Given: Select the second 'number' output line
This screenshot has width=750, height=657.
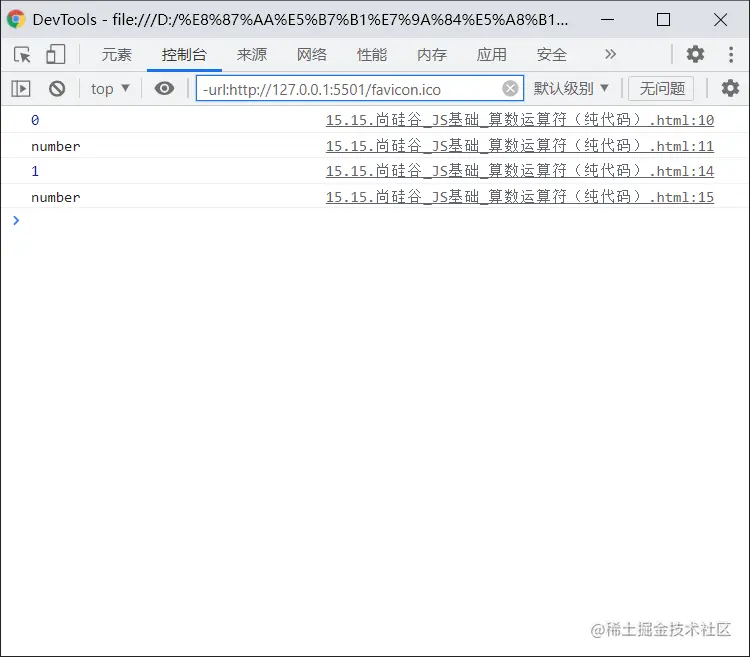Looking at the screenshot, I should pyautogui.click(x=55, y=197).
